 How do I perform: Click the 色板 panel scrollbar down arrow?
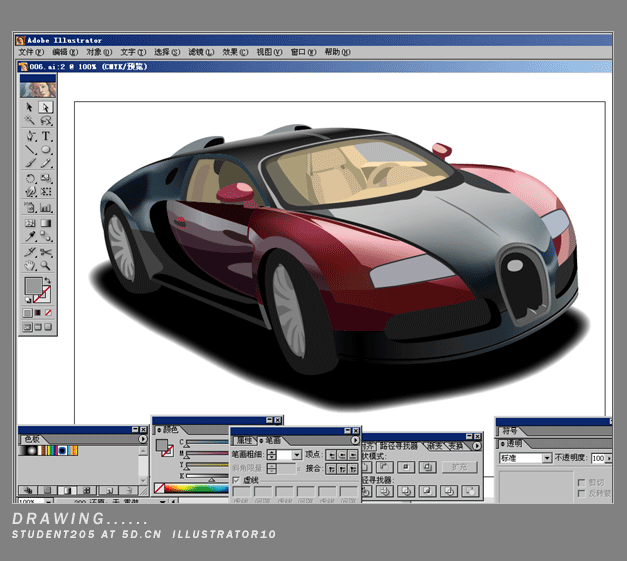tap(143, 479)
